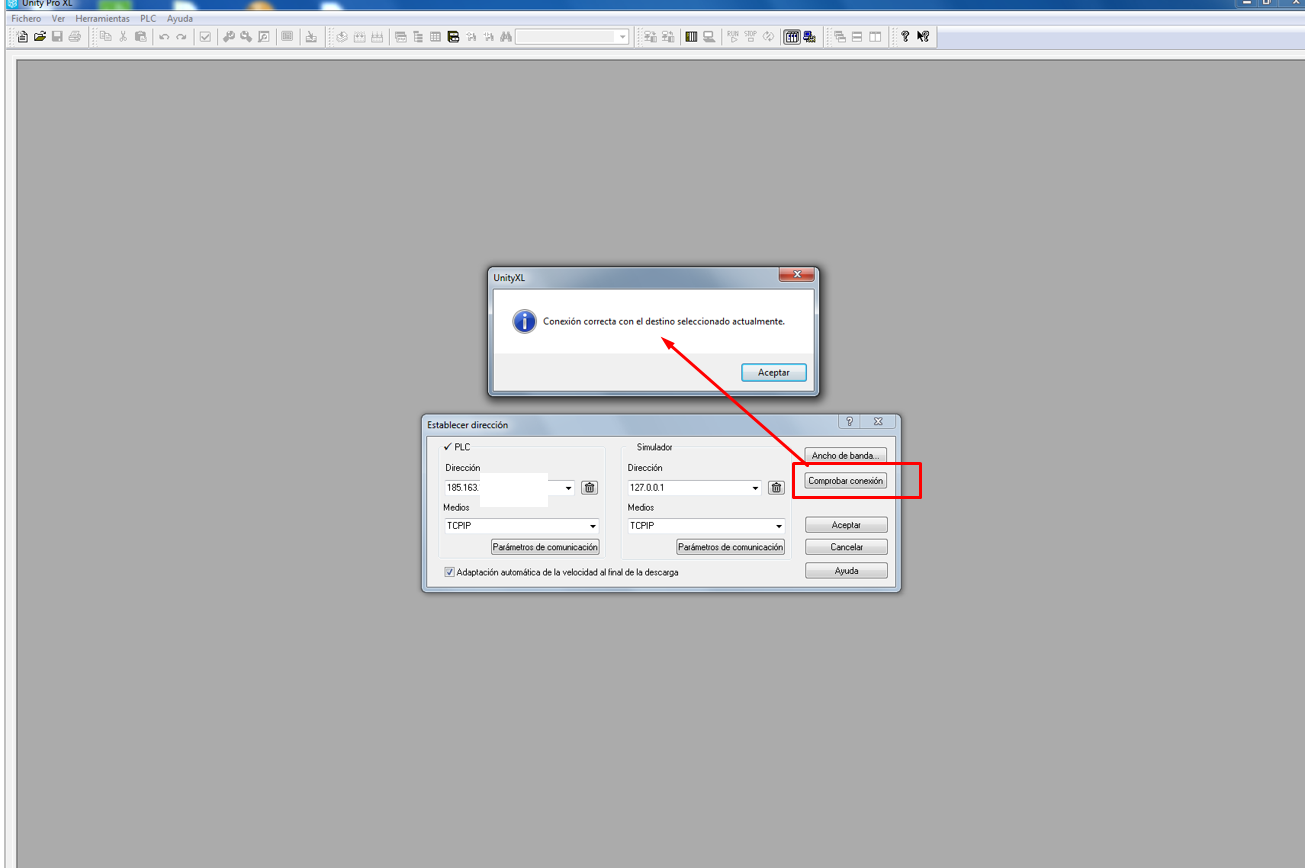Click Aceptar in Establecer dirección dialog
Screen dimensions: 1305x868
[846, 525]
